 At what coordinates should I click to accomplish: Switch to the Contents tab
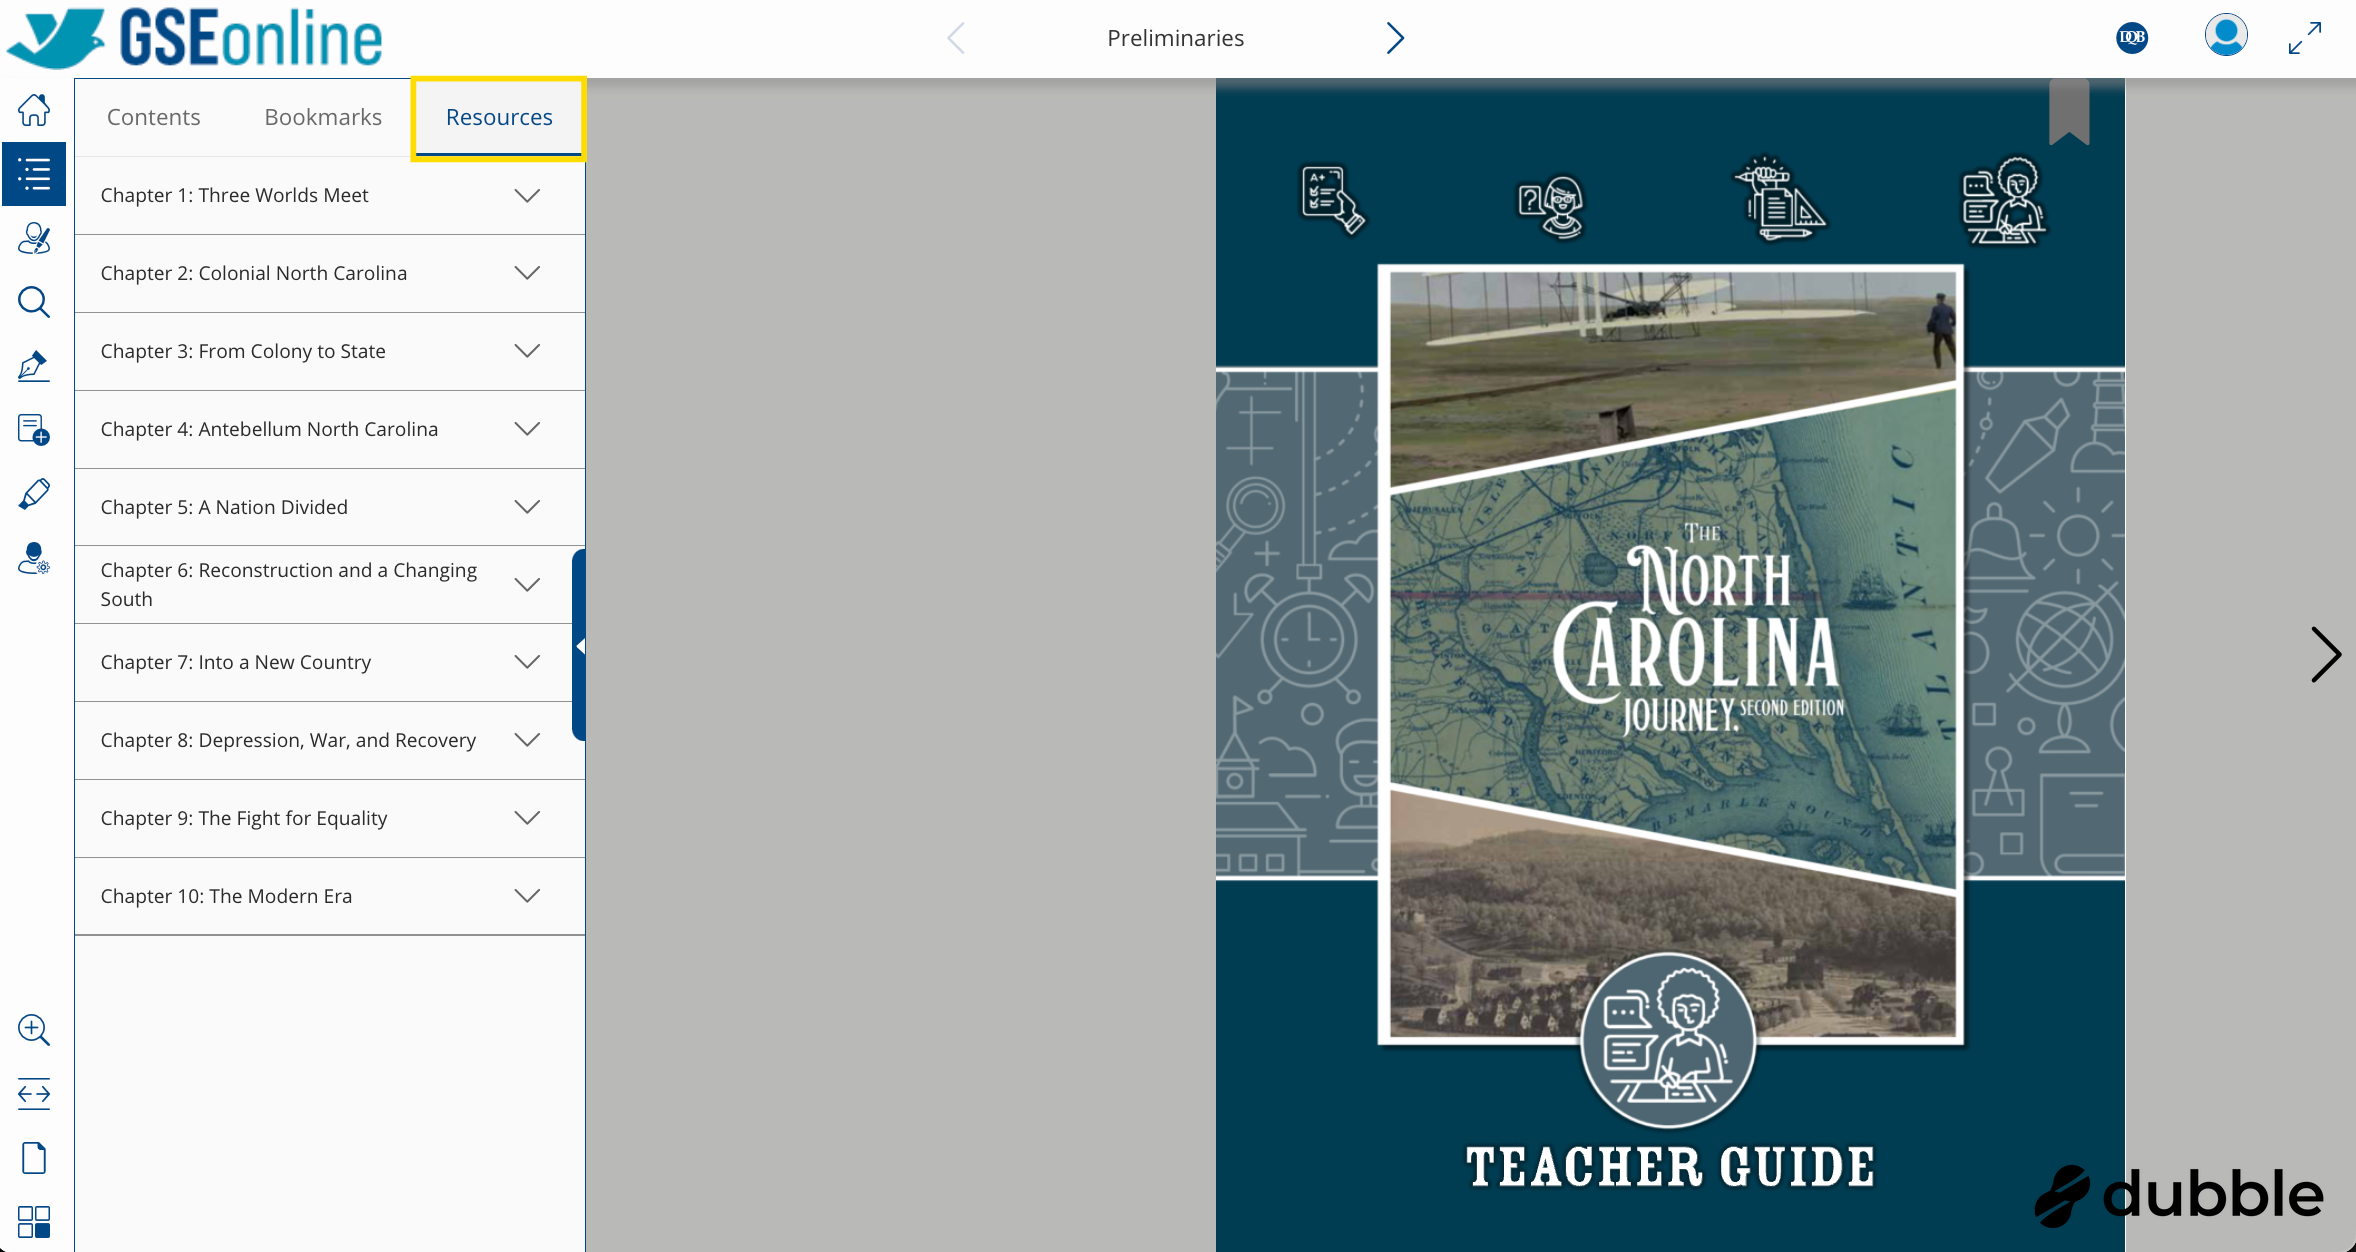(153, 117)
